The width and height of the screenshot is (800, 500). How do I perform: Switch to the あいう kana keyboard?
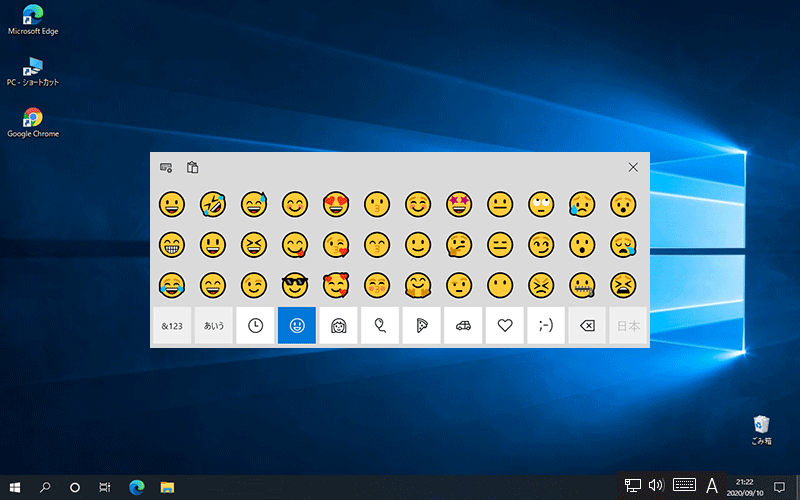point(214,326)
